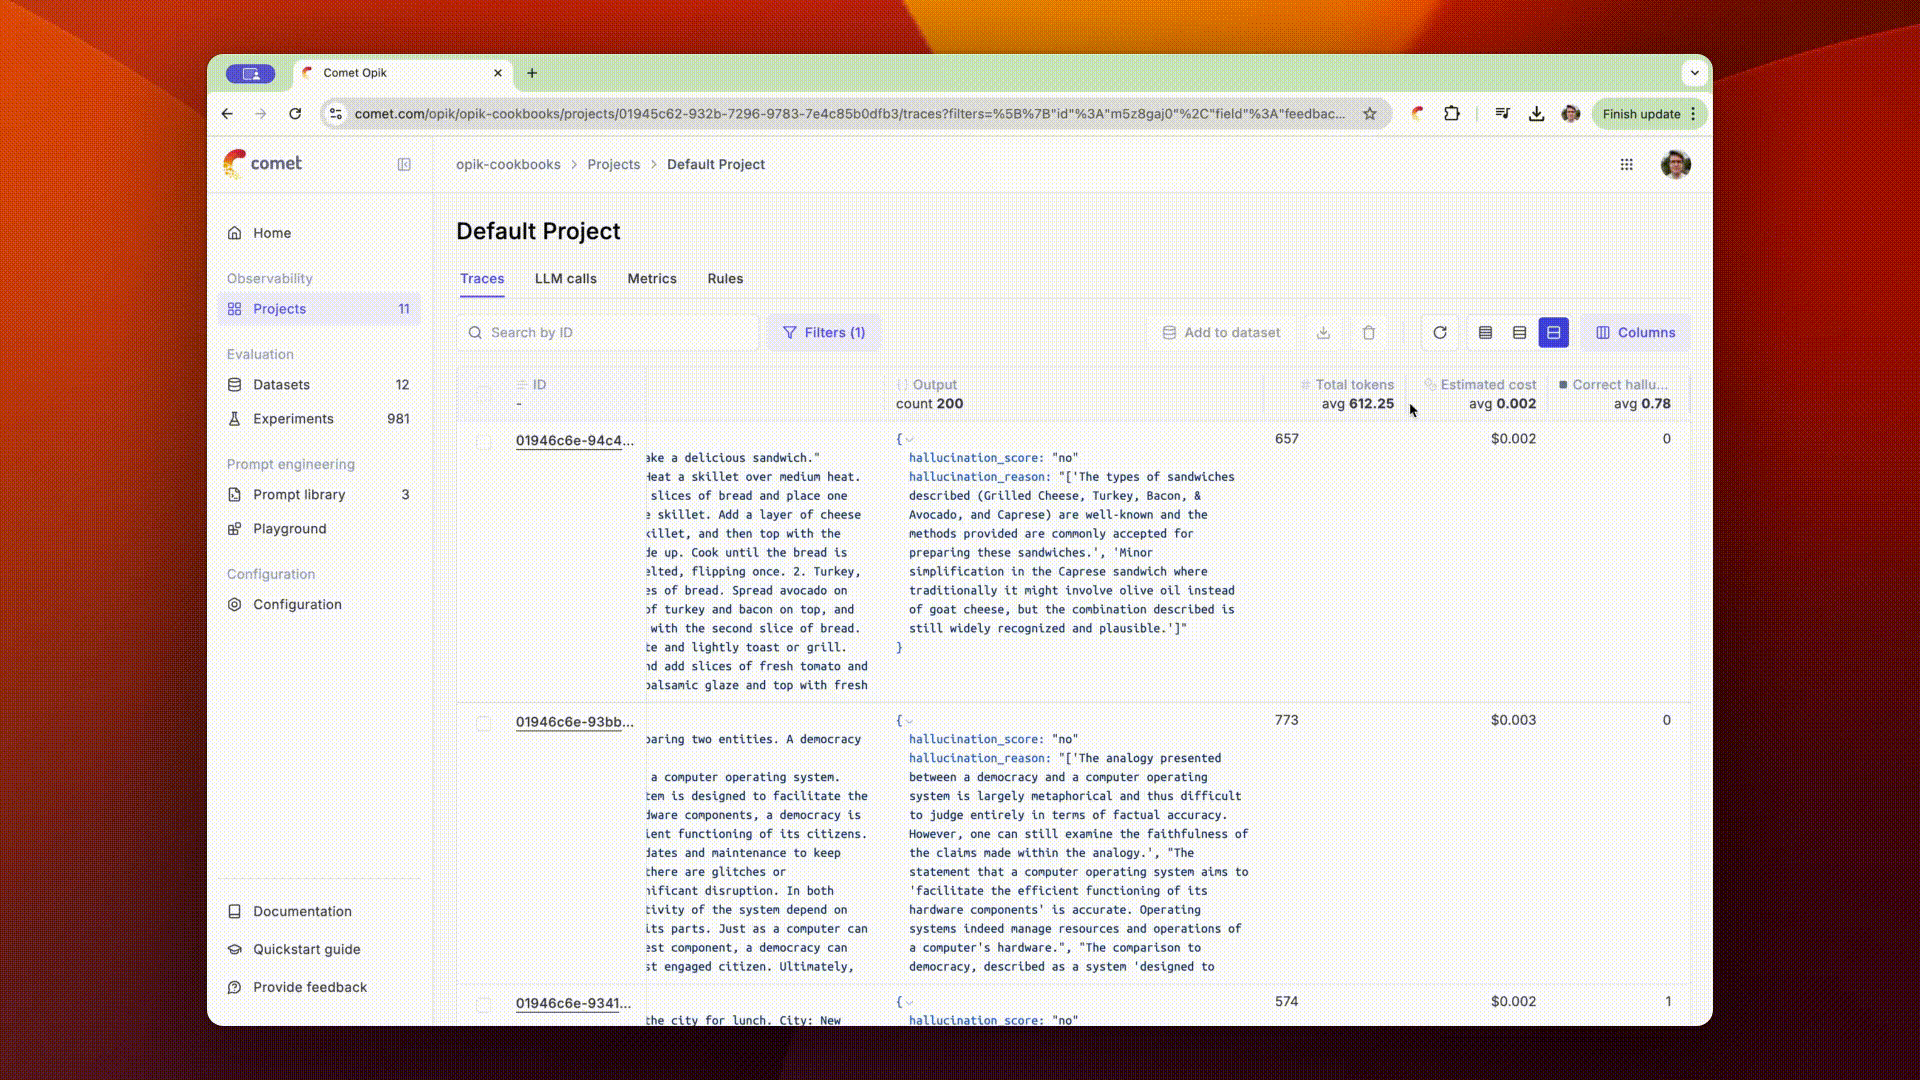Select the Datasets sidebar item
Viewport: 1920px width, 1080px height.
[x=281, y=385]
